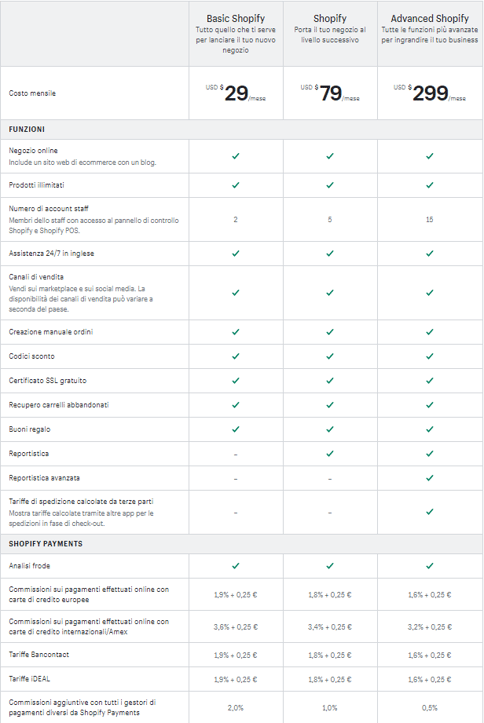Click the USD $29 monthly price
Viewport: 484px width, 723px height.
[236, 93]
